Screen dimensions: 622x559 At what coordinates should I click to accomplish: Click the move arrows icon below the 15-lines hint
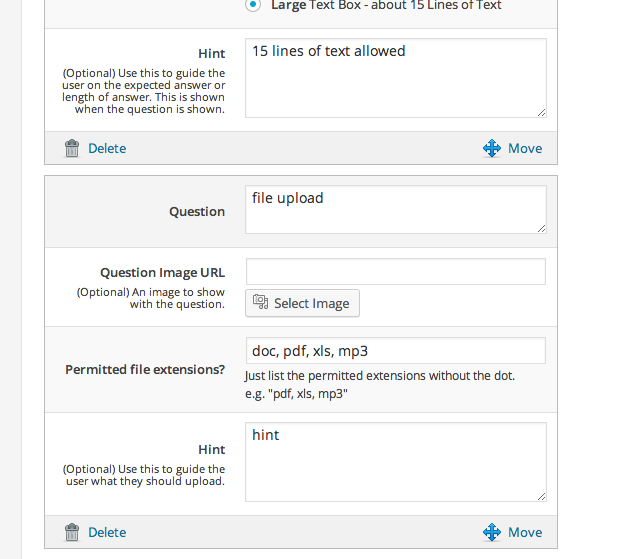492,148
